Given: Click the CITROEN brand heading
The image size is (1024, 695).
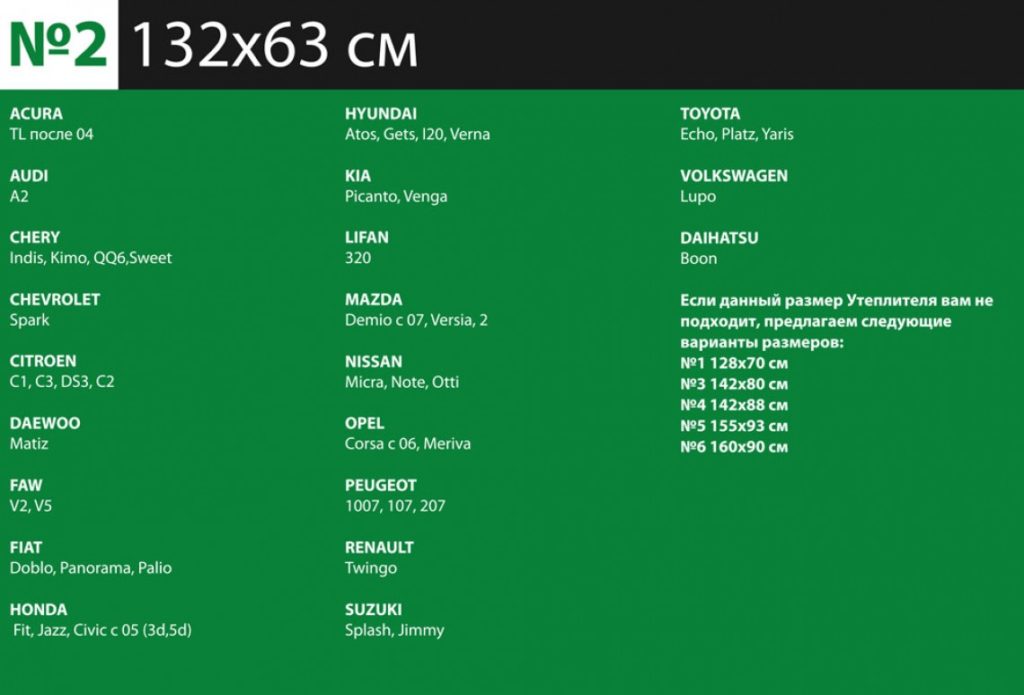Looking at the screenshot, I should 43,361.
